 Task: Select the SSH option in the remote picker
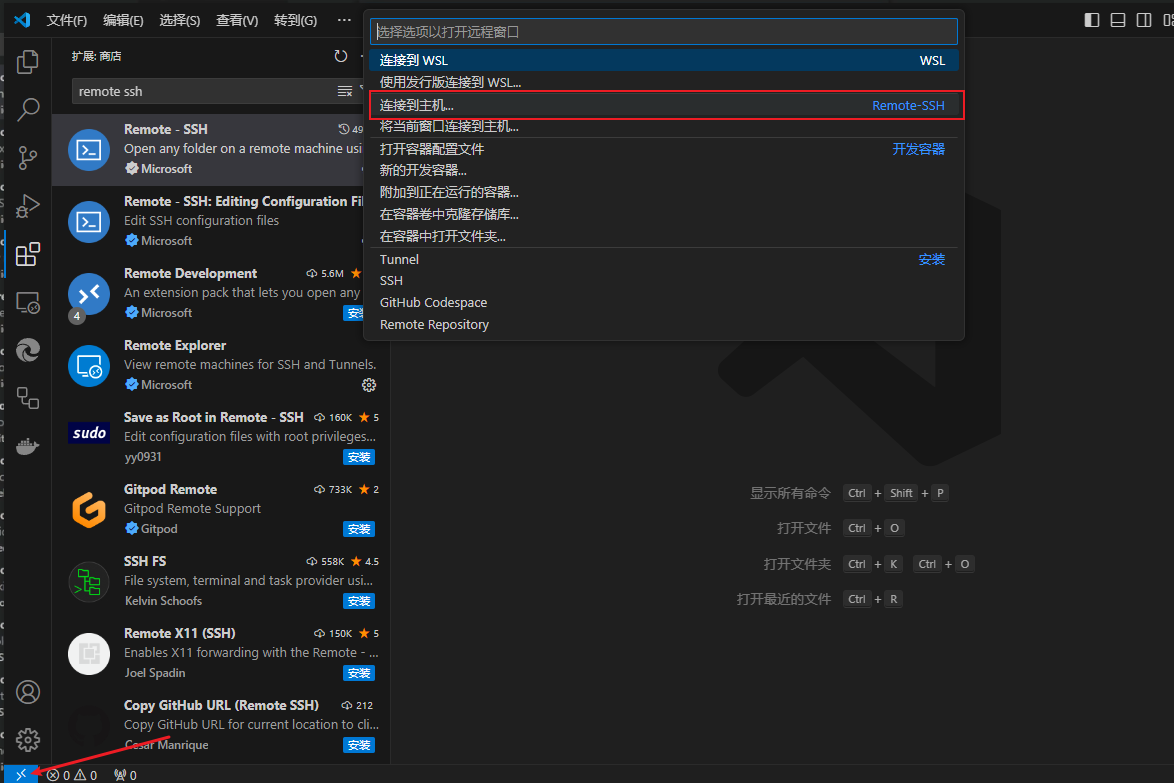point(663,281)
